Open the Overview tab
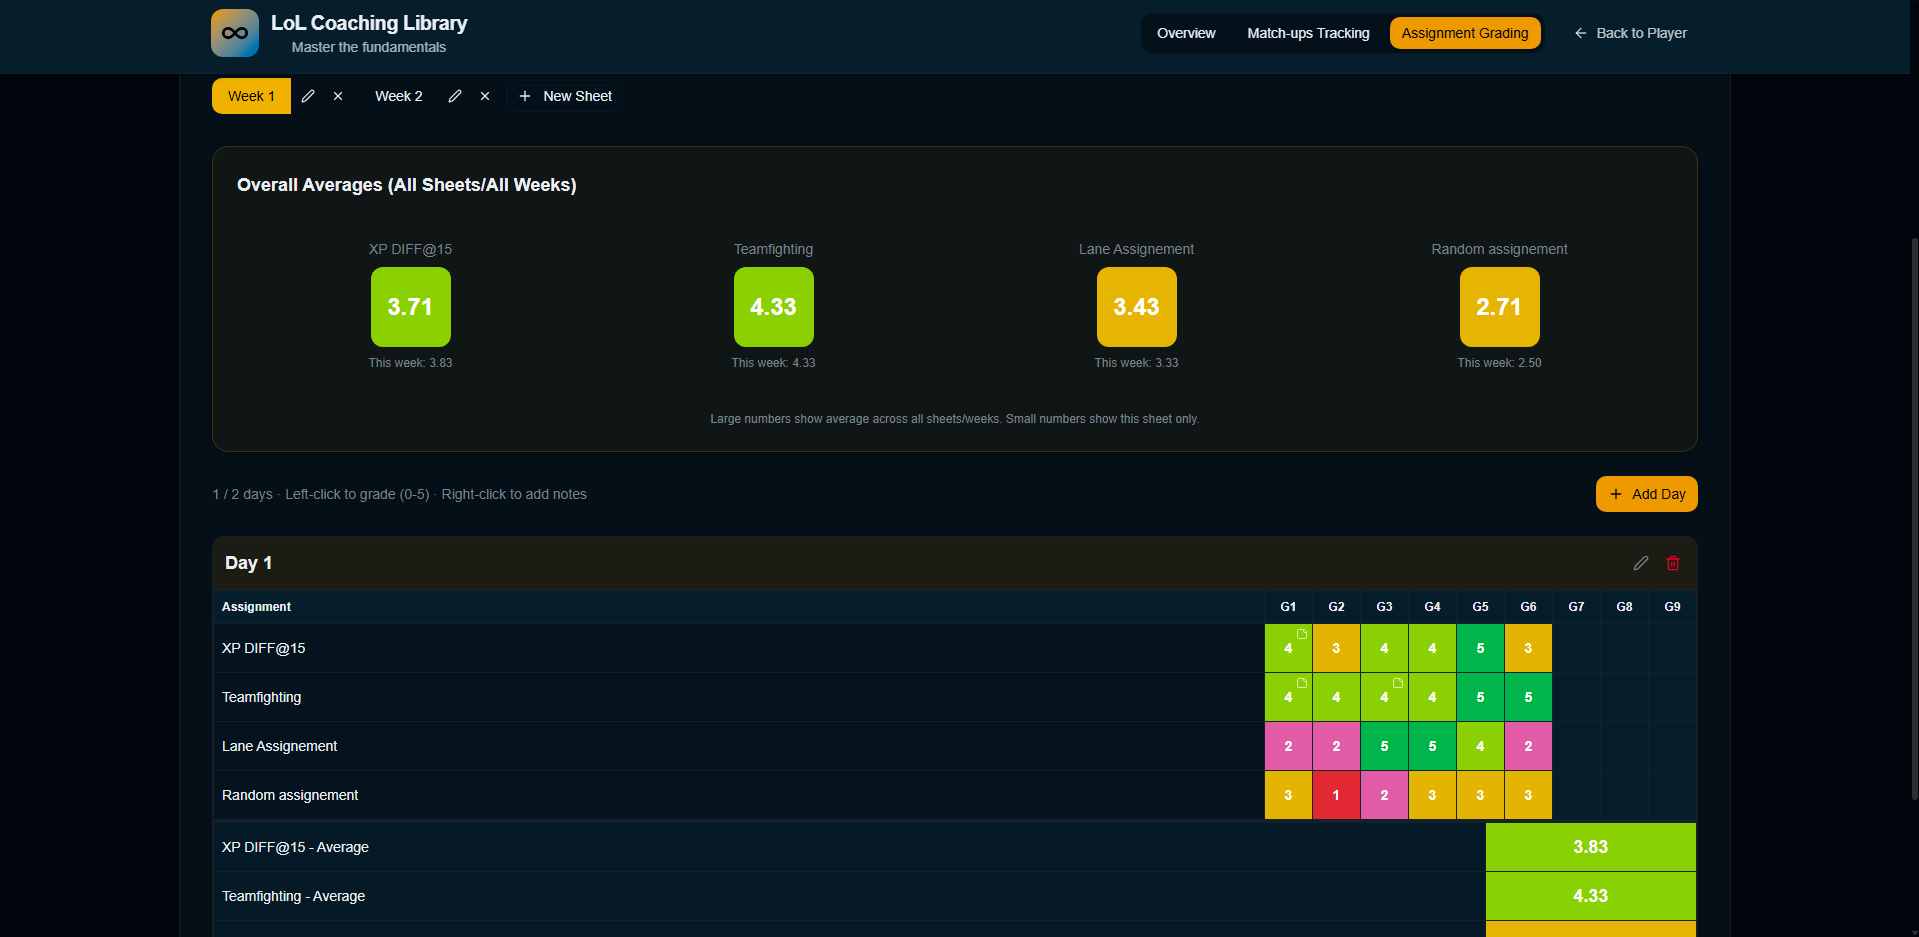Viewport: 1919px width, 937px height. (x=1186, y=33)
